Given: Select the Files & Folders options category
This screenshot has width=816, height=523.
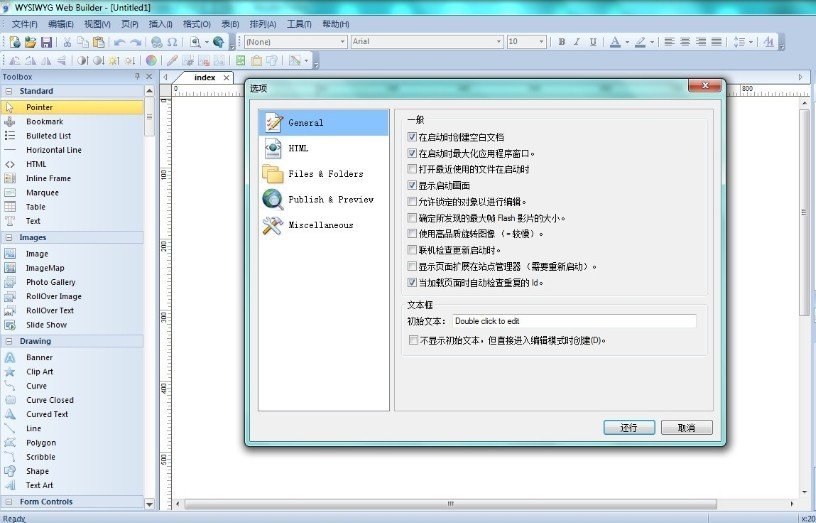Looking at the screenshot, I should tap(324, 174).
